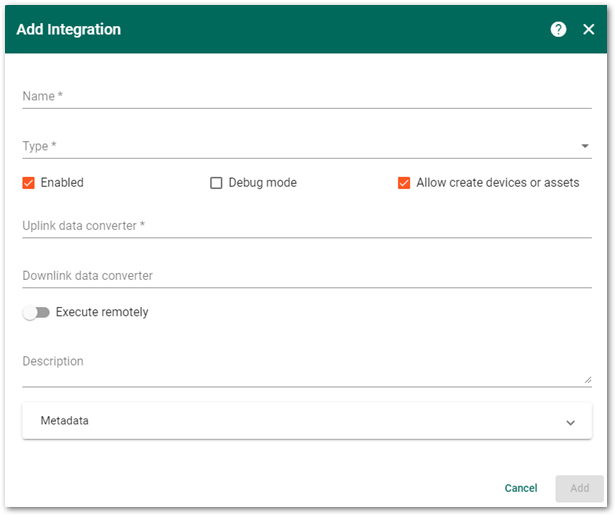
Task: Grab the Description resize handle corner
Action: pyautogui.click(x=587, y=379)
